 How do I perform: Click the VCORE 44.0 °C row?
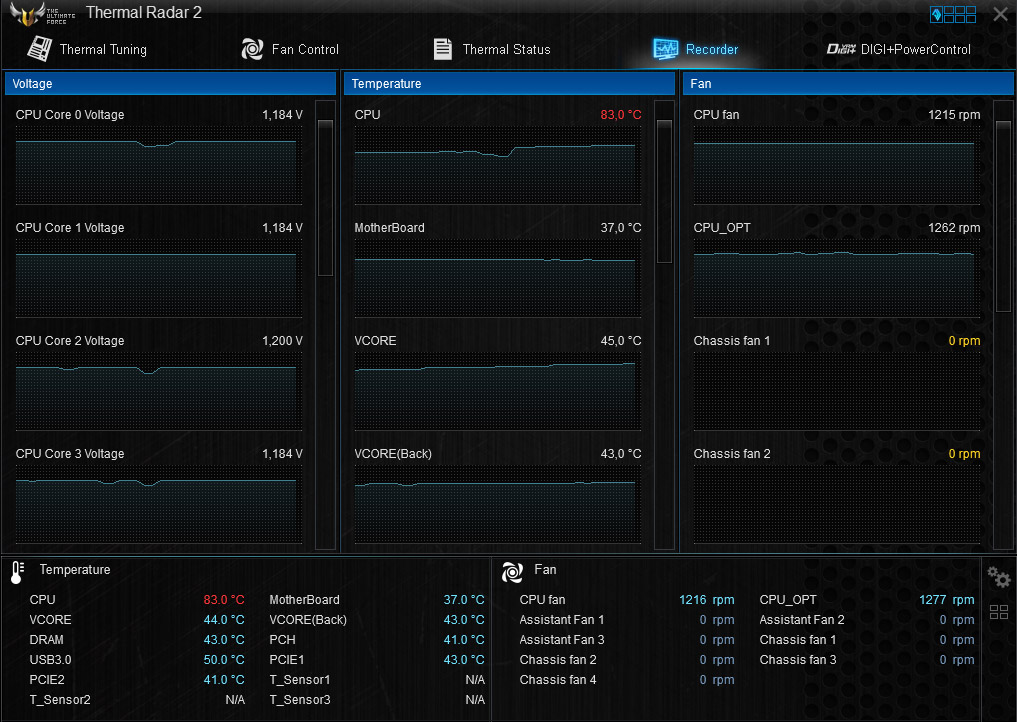[137, 620]
